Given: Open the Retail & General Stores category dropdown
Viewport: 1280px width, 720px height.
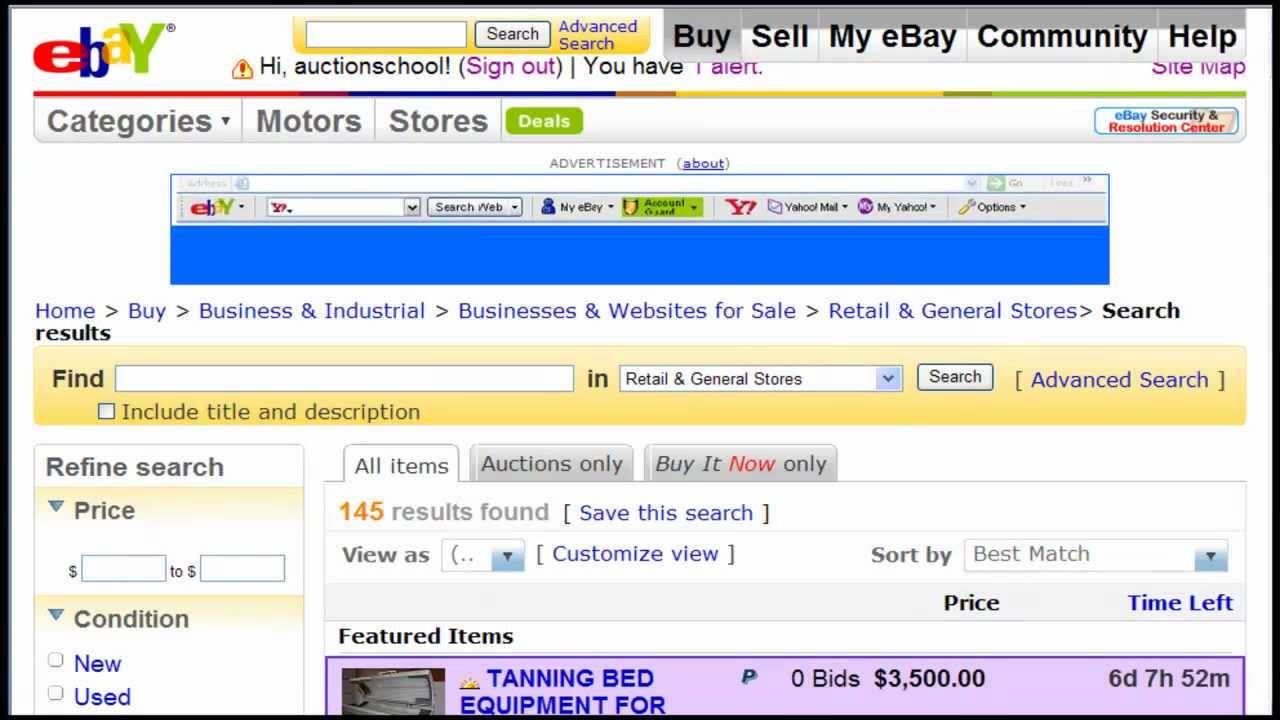Looking at the screenshot, I should point(760,378).
